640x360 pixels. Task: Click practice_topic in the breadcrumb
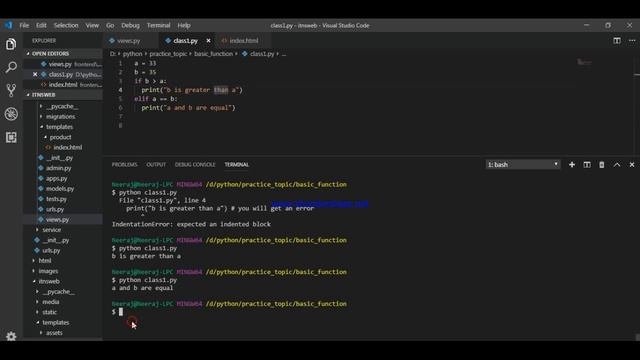click(168, 53)
